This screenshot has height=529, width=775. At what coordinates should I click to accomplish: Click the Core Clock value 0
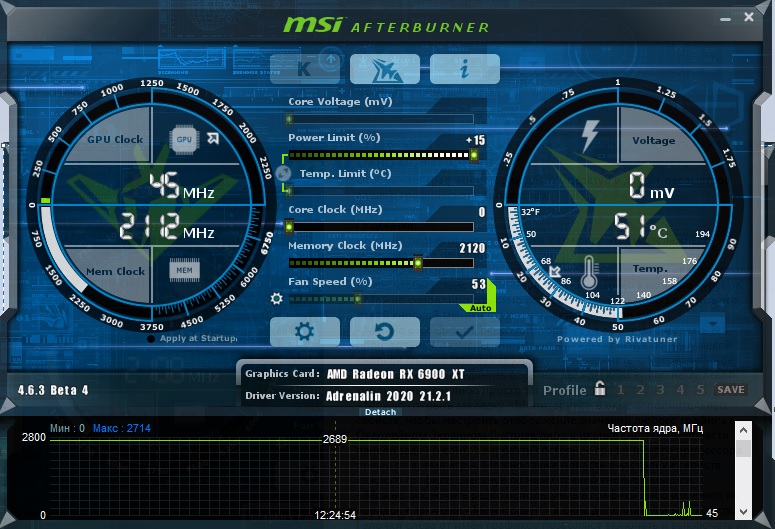click(x=482, y=213)
